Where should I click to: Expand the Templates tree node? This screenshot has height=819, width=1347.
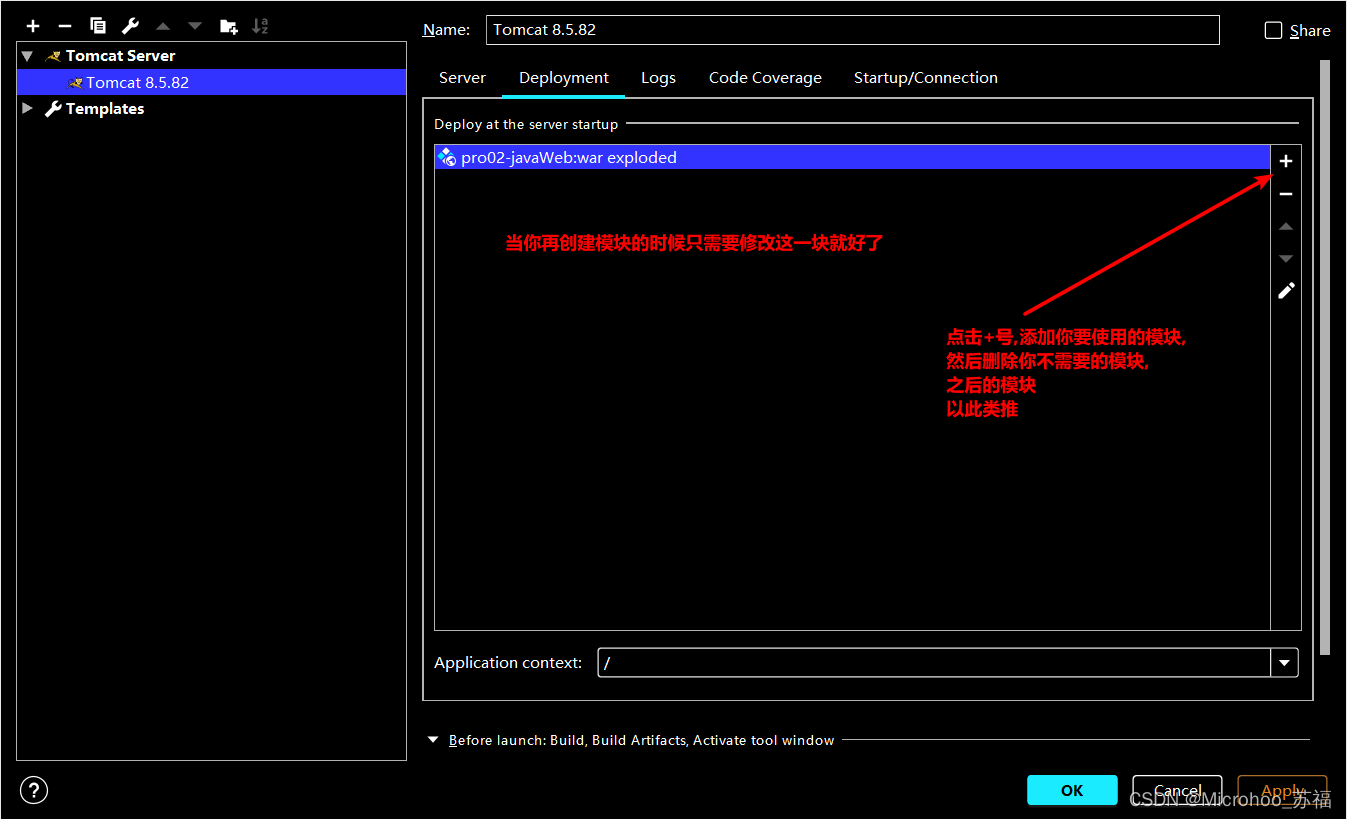tap(27, 108)
